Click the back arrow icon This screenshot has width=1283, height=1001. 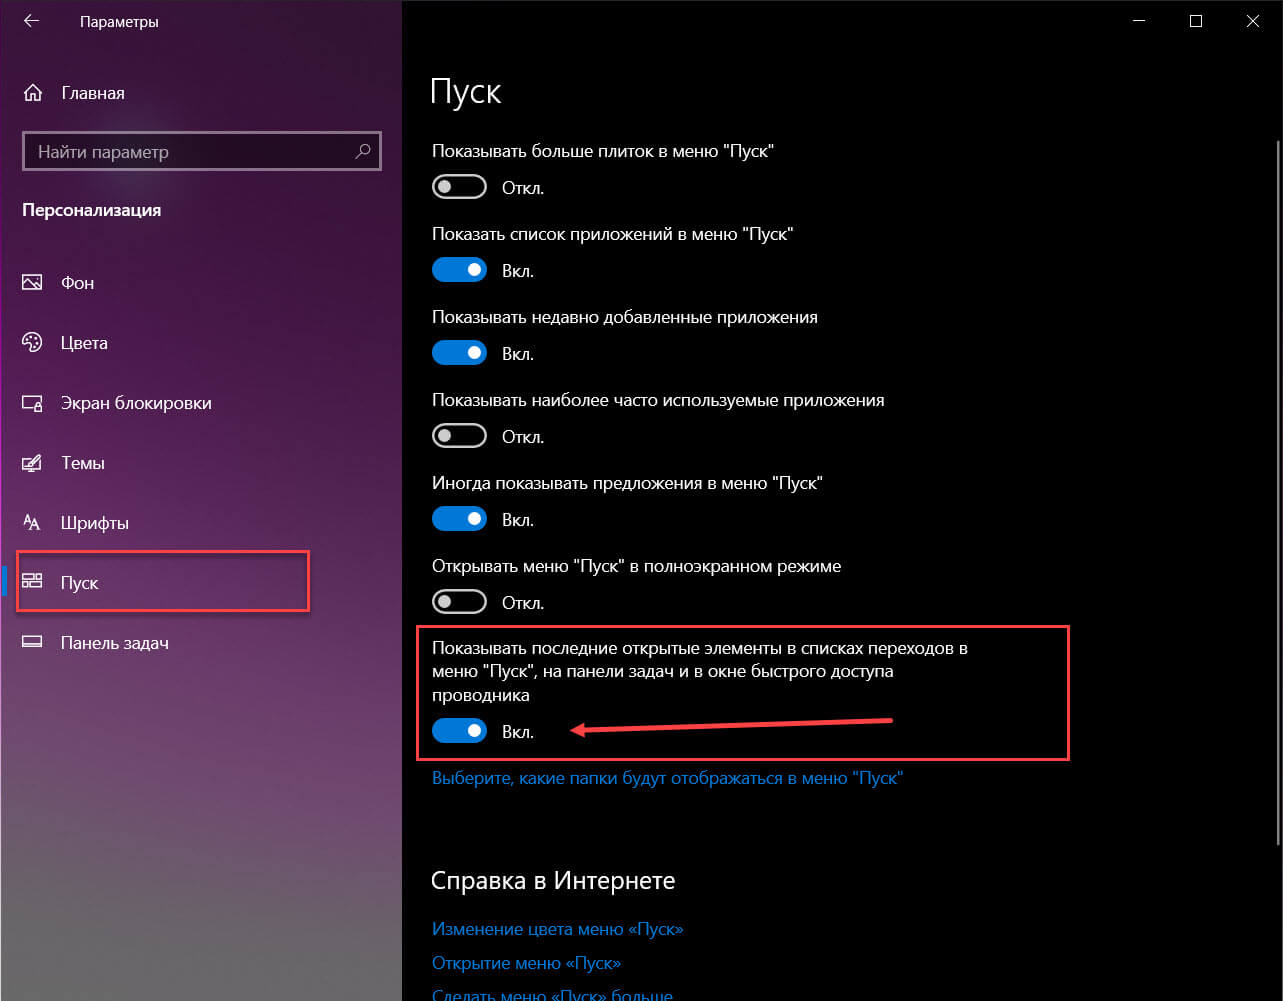pos(32,21)
